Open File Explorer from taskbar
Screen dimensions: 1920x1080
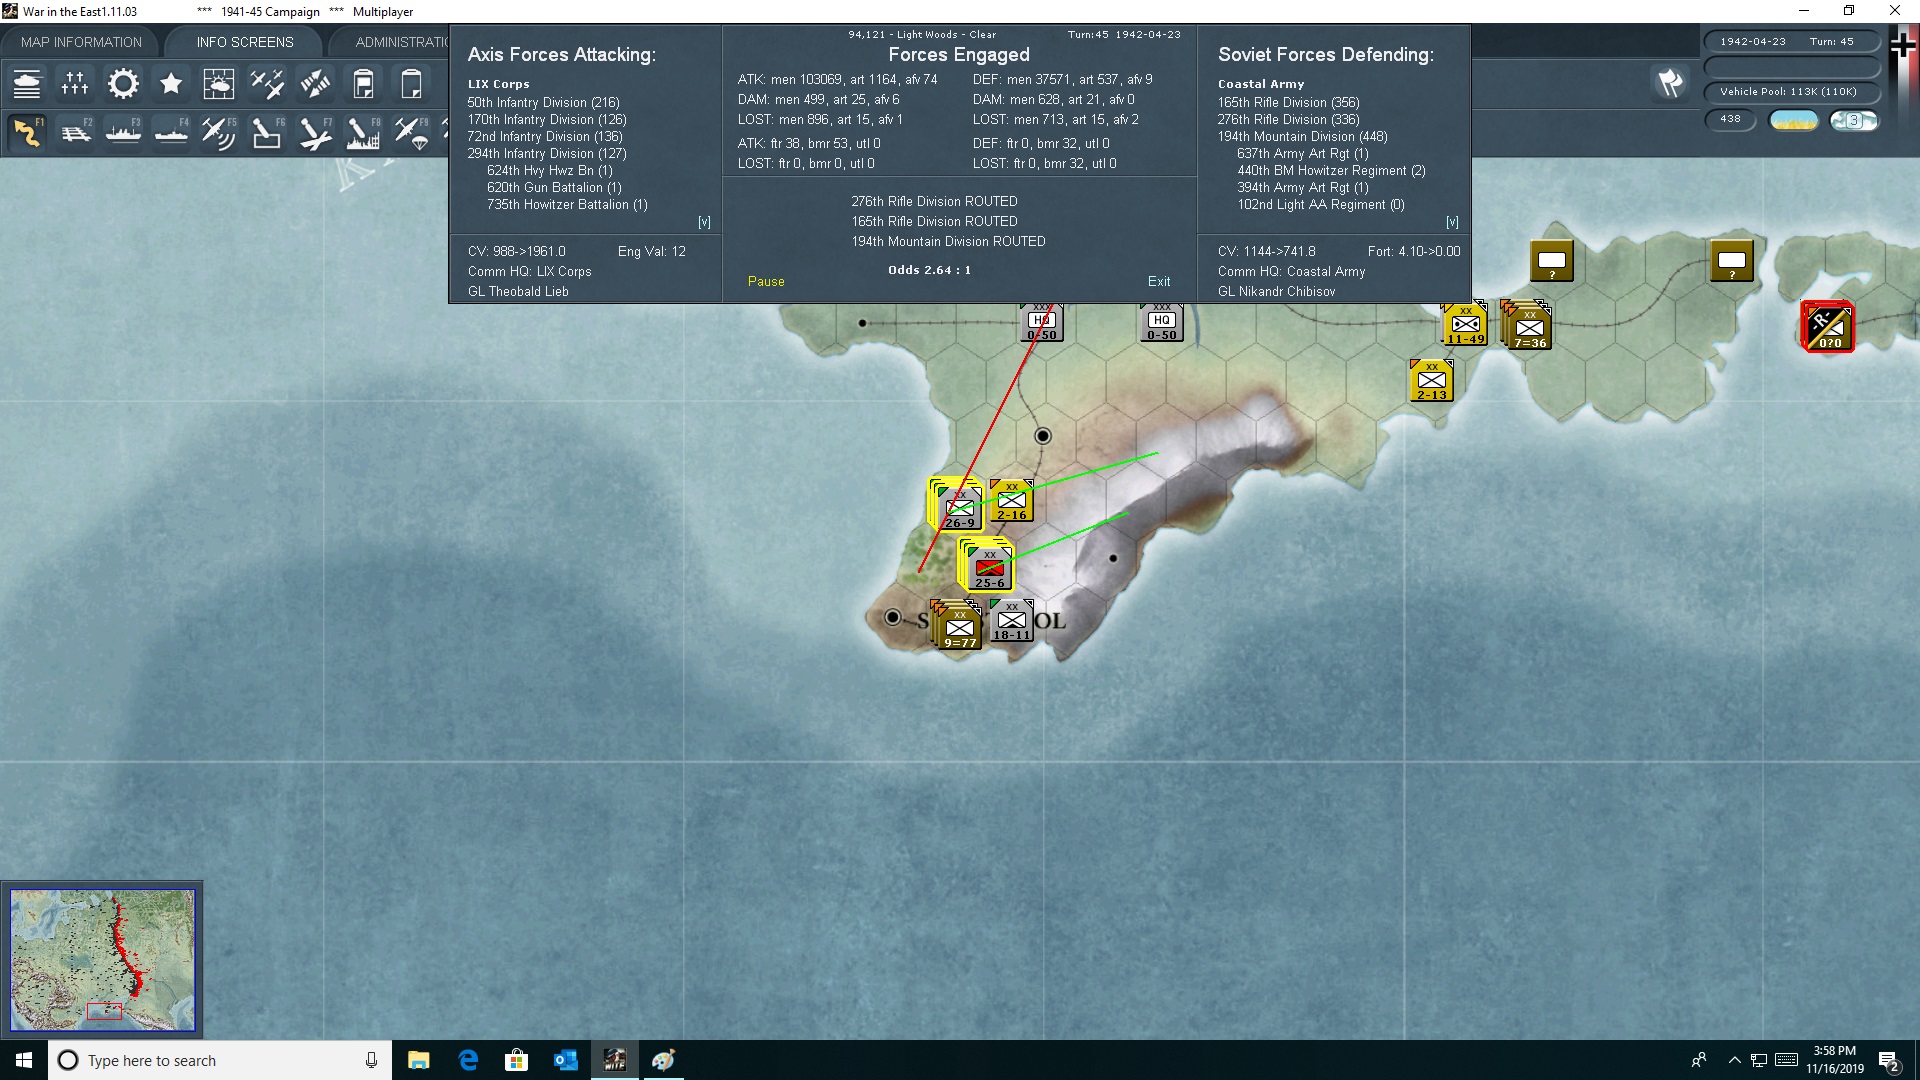tap(418, 1060)
